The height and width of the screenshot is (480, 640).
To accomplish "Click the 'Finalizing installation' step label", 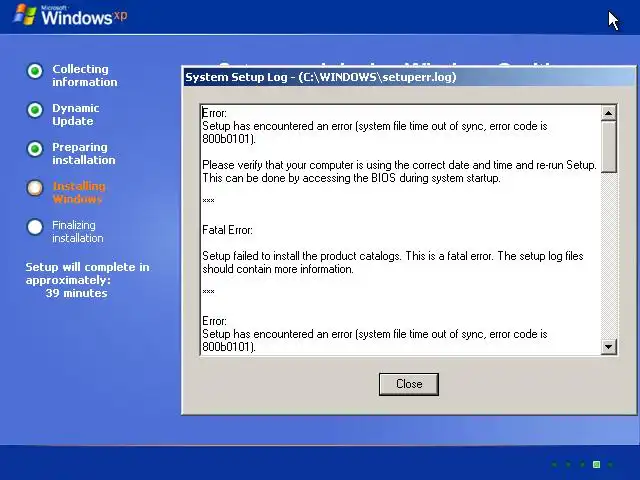I will click(78, 231).
